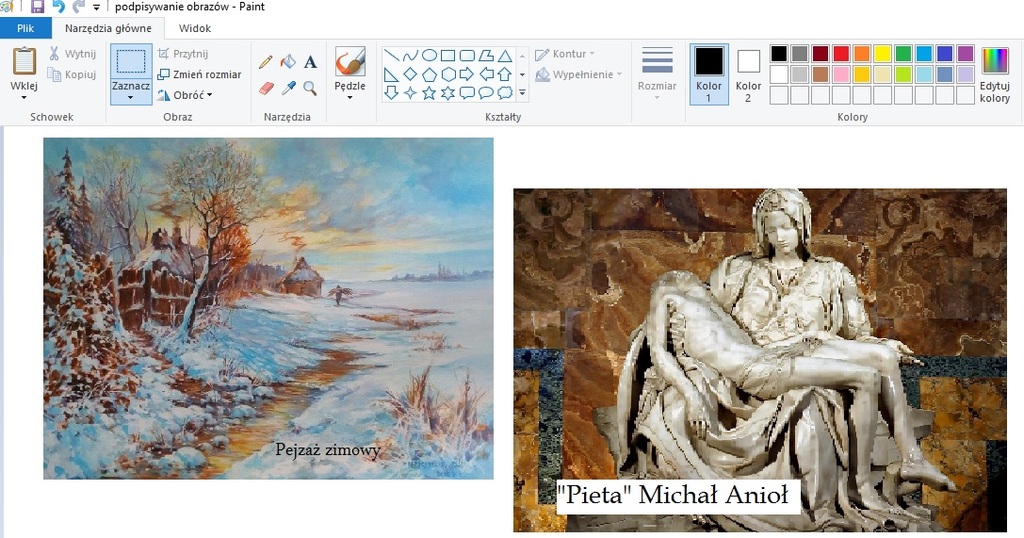Select the Pencil tool

tap(266, 61)
